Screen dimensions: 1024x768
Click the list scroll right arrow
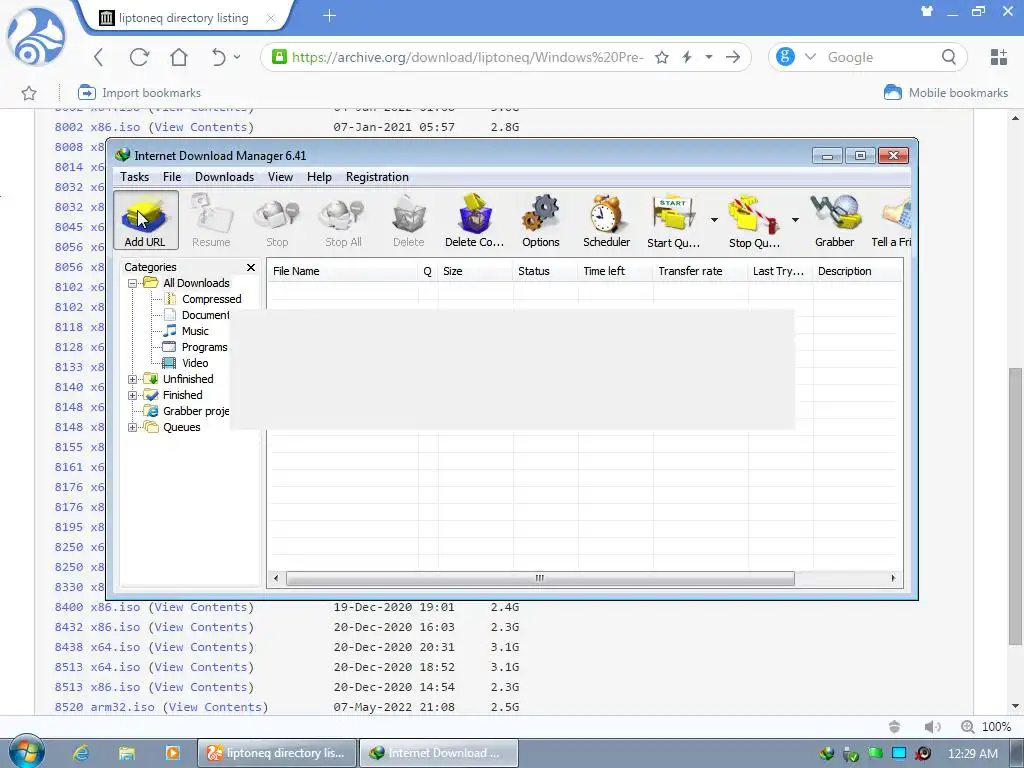click(893, 579)
